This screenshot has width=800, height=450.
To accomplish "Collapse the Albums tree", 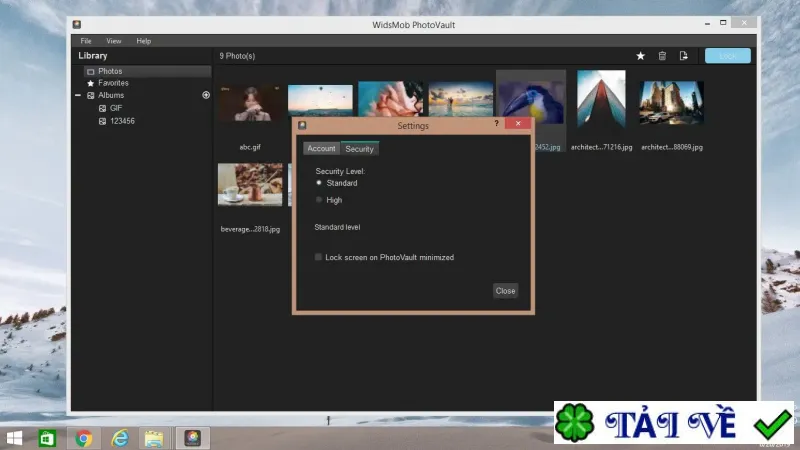I will [78, 95].
